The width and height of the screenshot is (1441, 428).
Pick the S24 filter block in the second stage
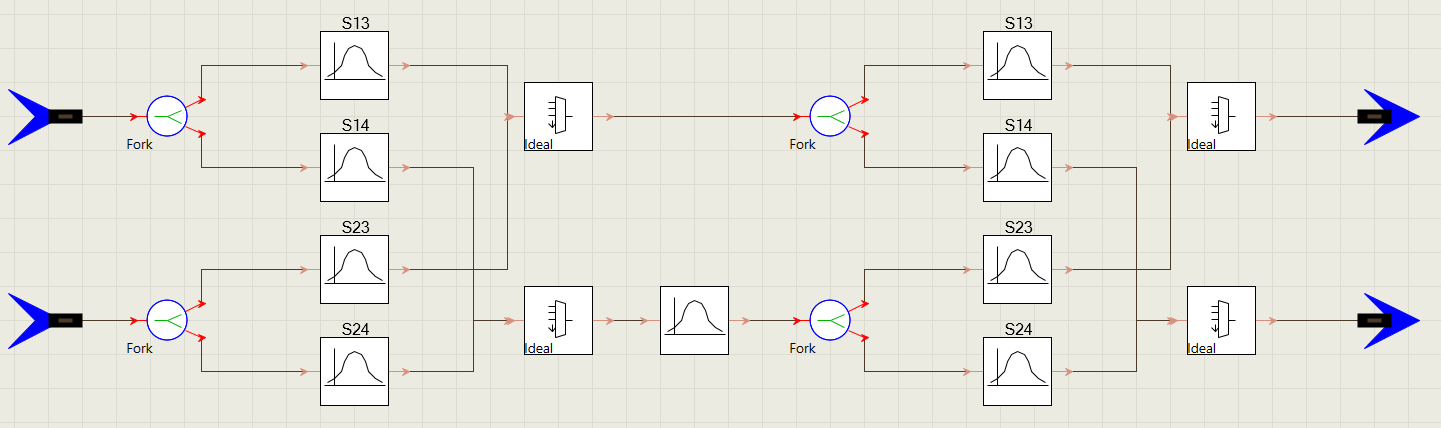(x=1017, y=372)
